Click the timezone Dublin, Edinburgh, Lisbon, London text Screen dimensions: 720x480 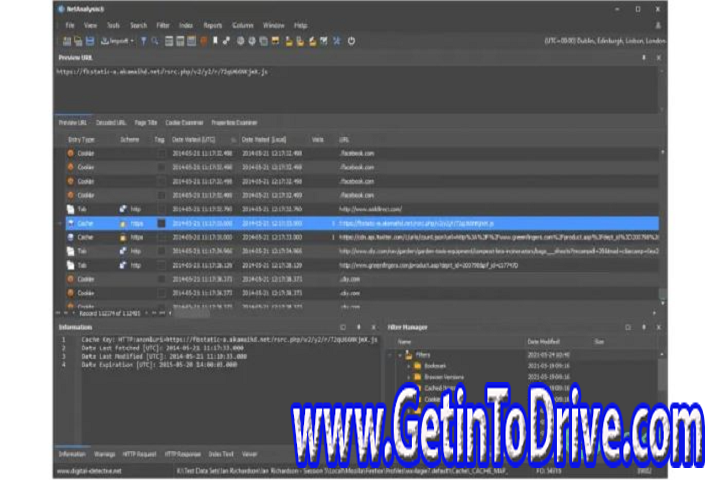pos(605,41)
